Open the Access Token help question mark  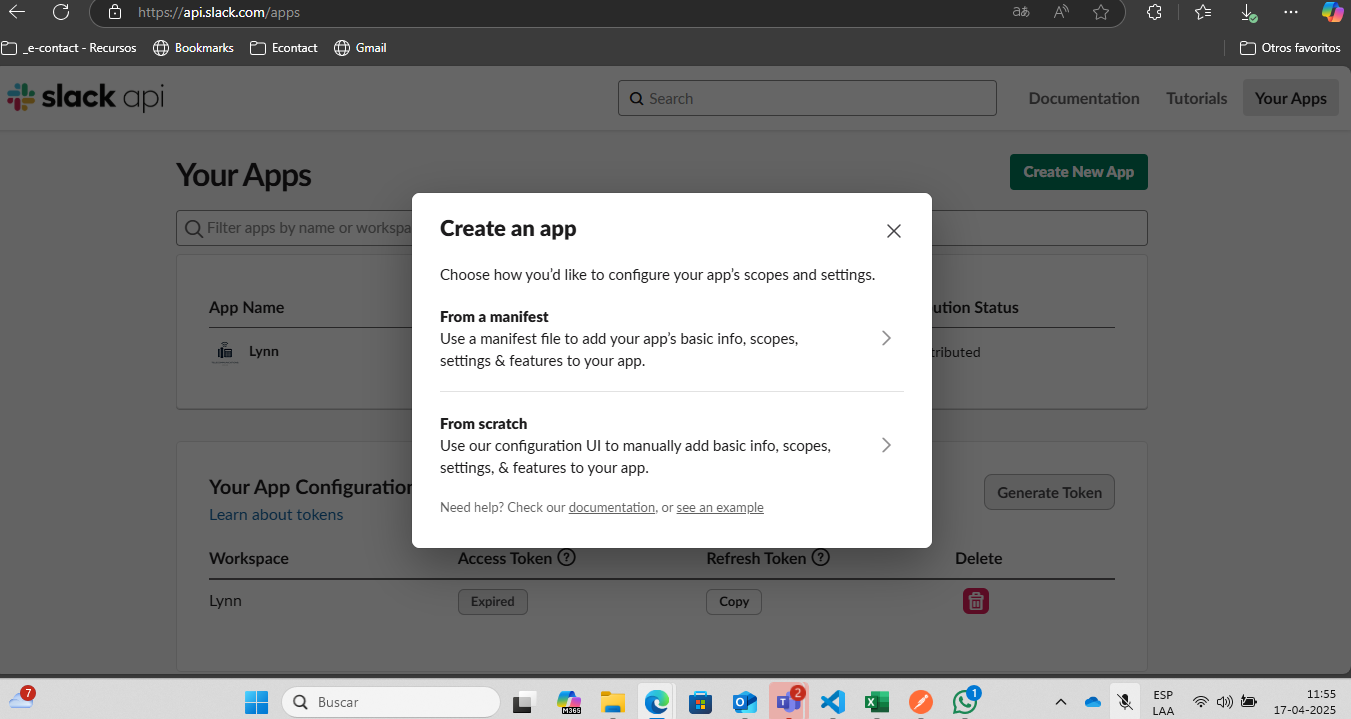[x=567, y=558]
